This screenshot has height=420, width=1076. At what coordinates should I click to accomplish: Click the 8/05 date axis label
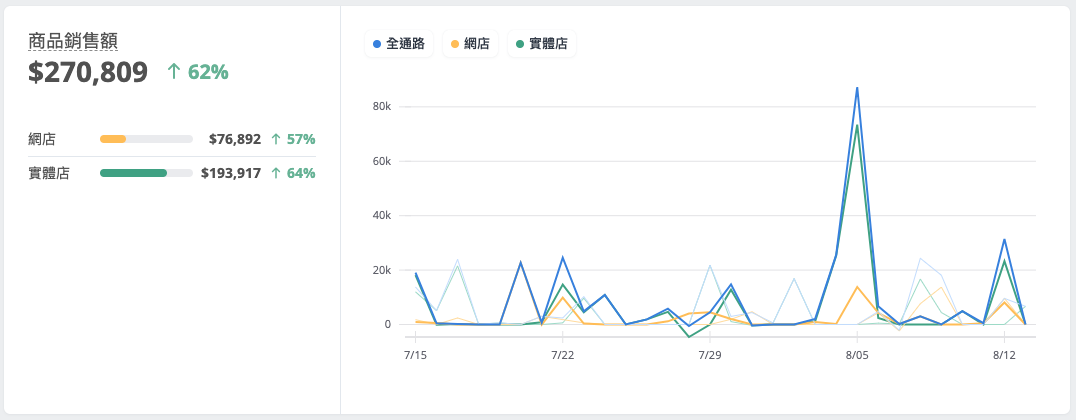(x=857, y=355)
